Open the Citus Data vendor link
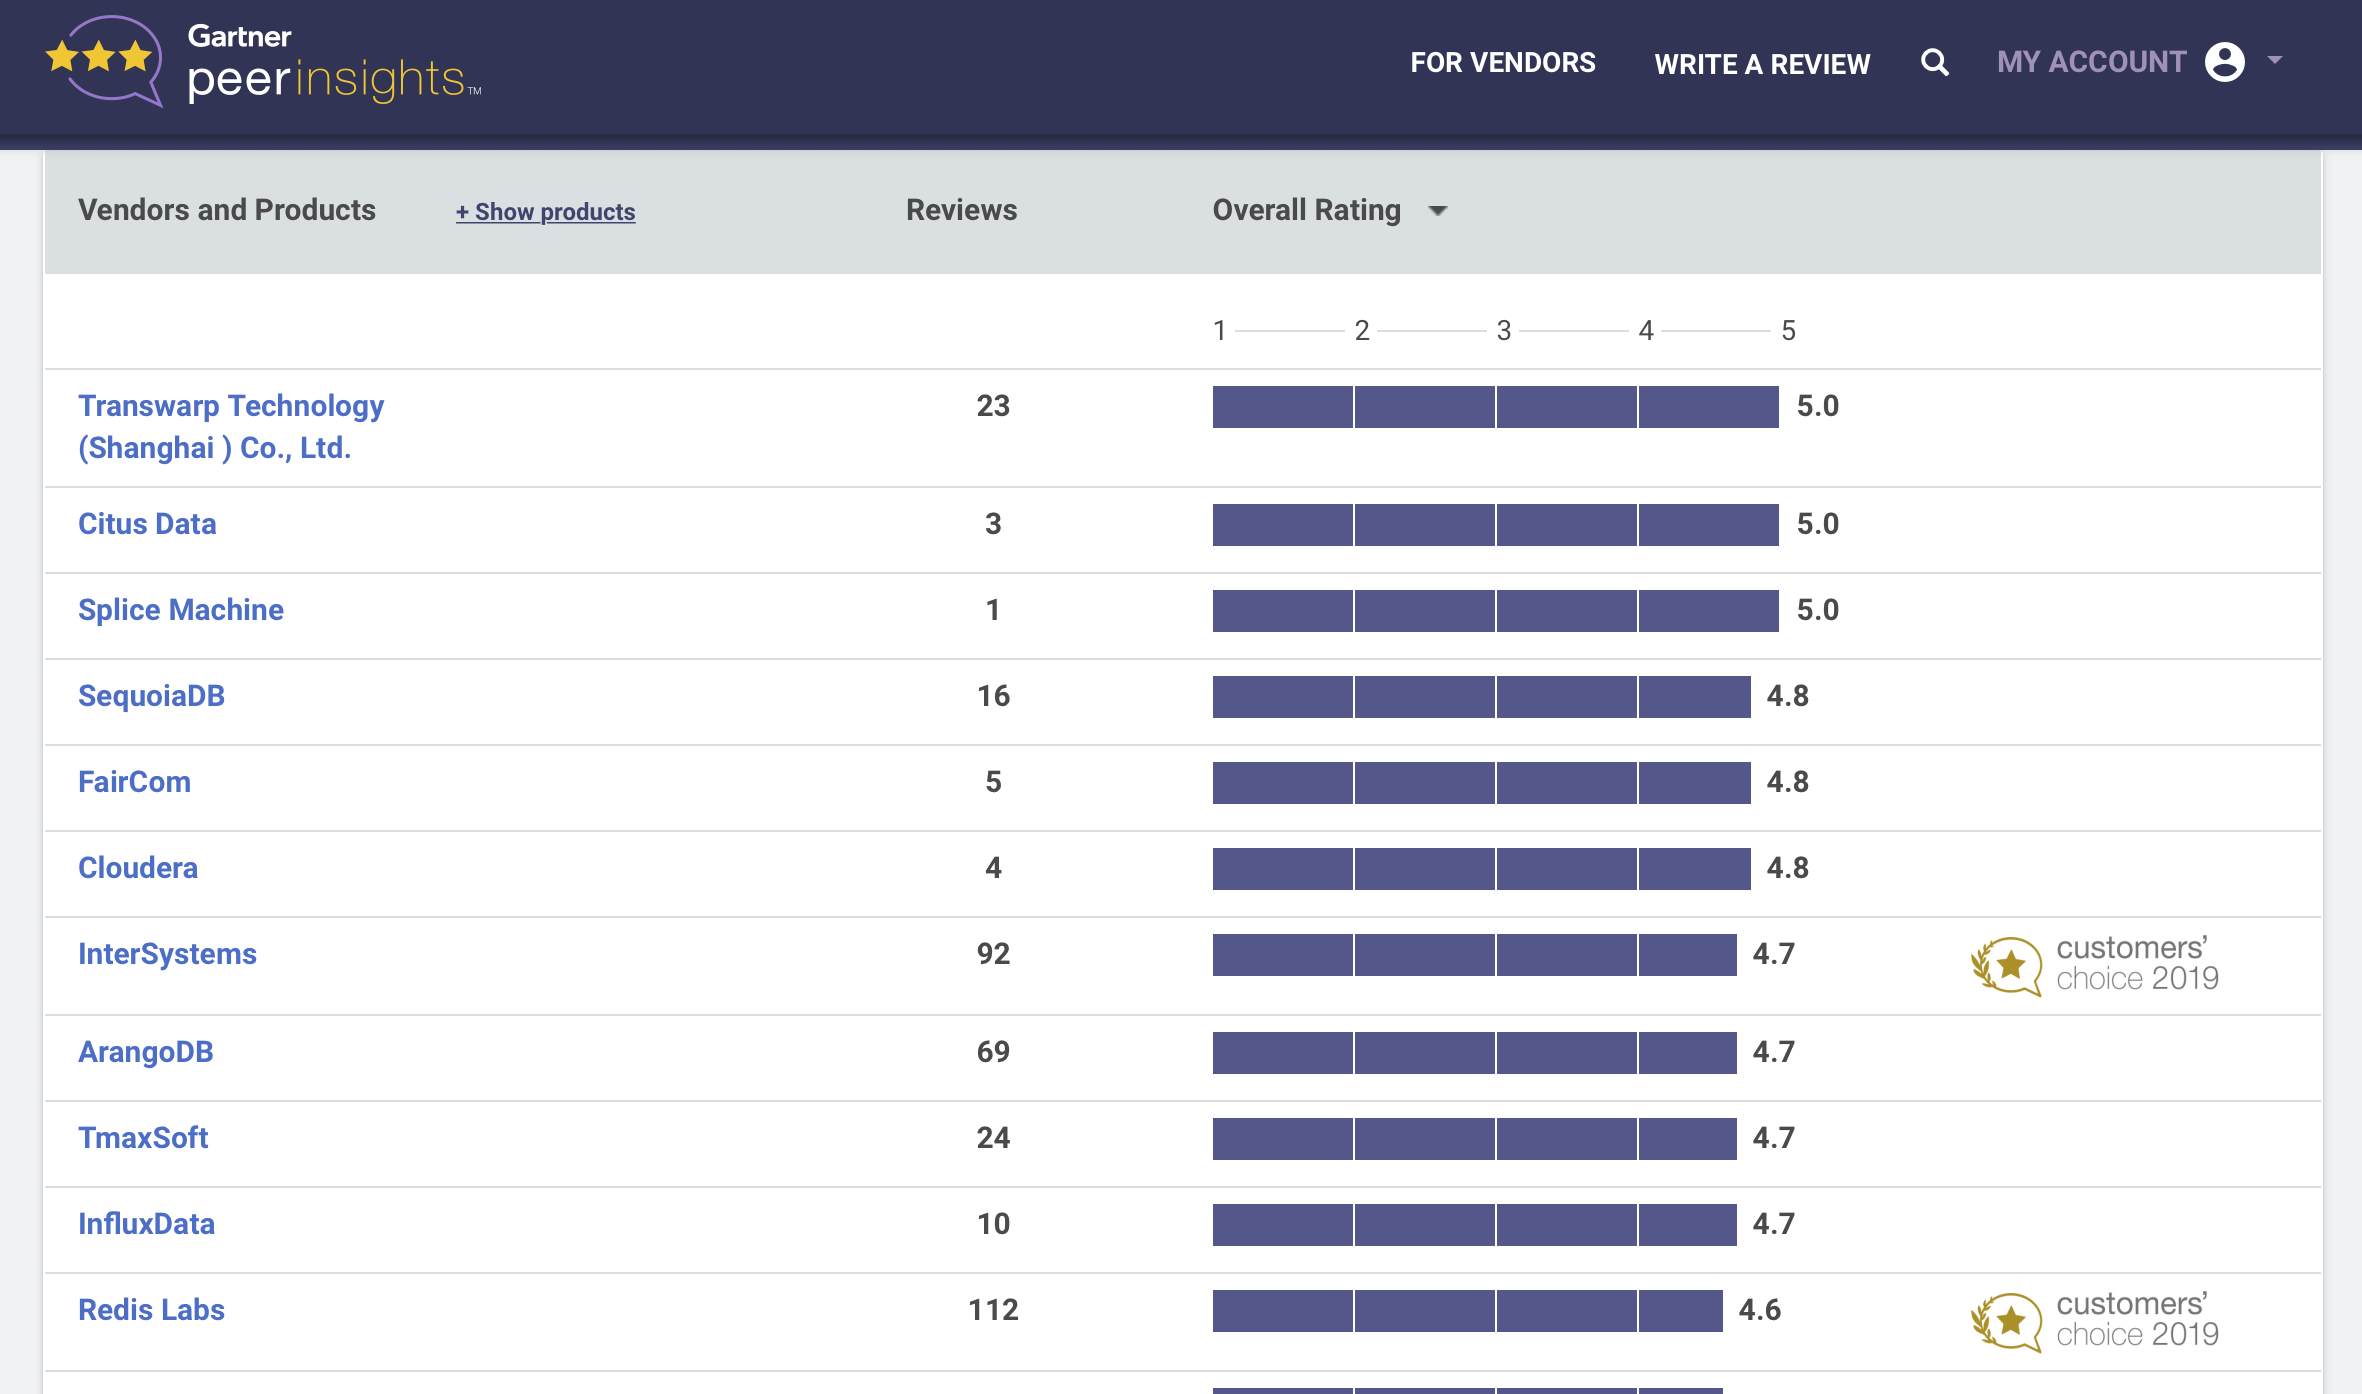The image size is (2362, 1394). 147,524
